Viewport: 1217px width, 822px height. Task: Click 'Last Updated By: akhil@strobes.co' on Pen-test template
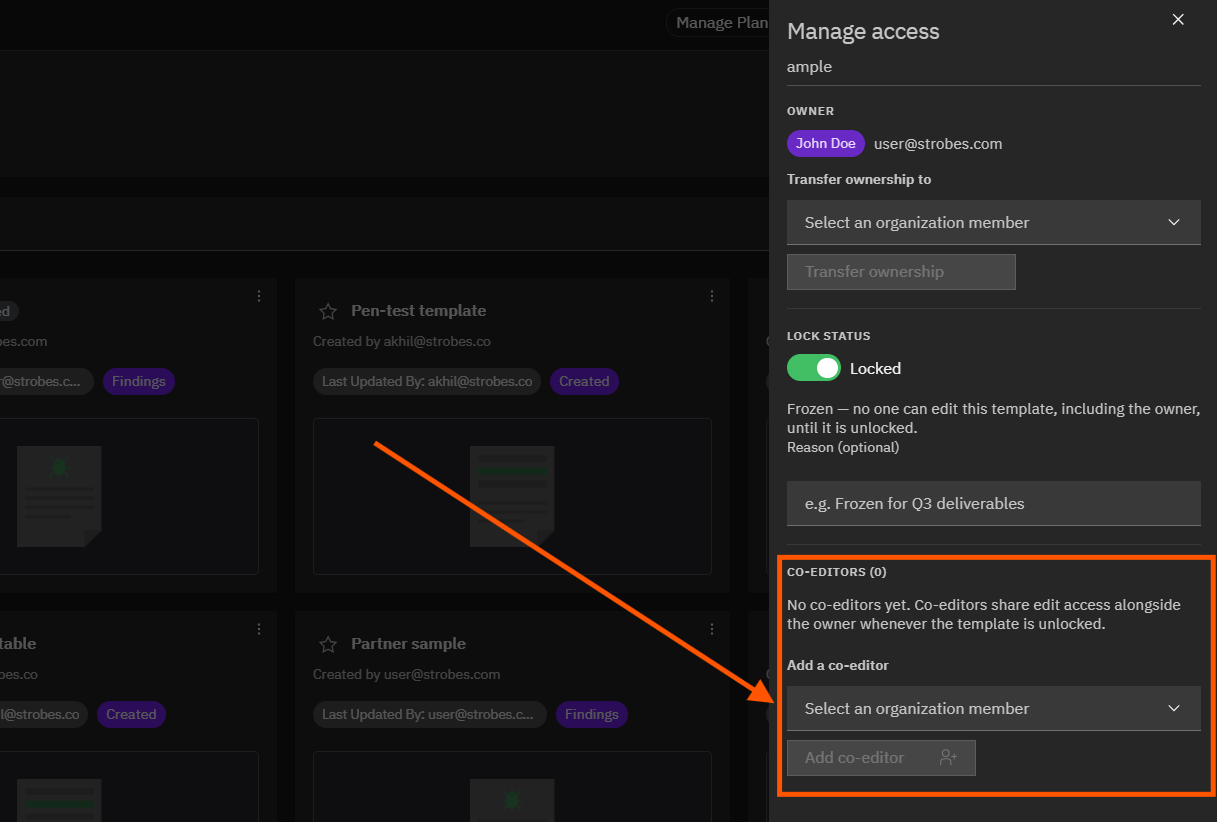[x=427, y=381]
